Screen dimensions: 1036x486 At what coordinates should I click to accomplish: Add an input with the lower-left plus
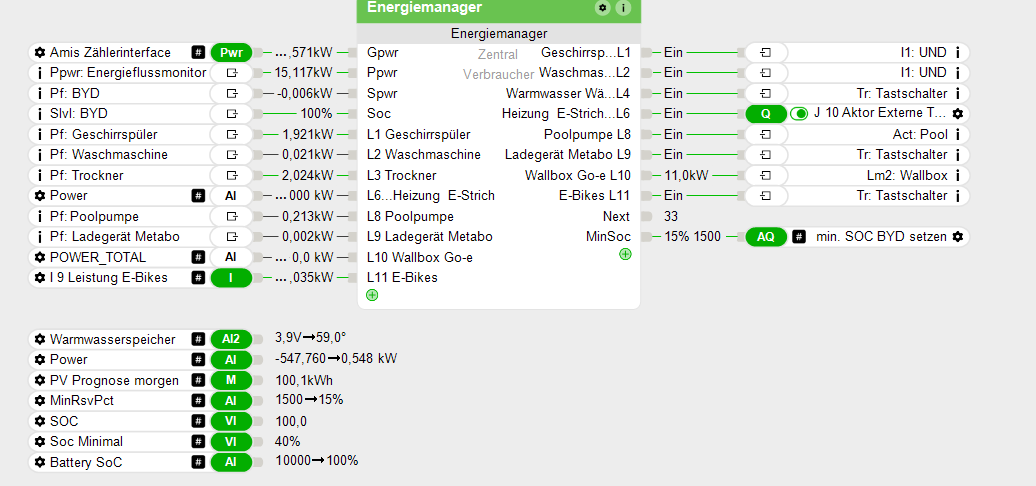pyautogui.click(x=372, y=295)
